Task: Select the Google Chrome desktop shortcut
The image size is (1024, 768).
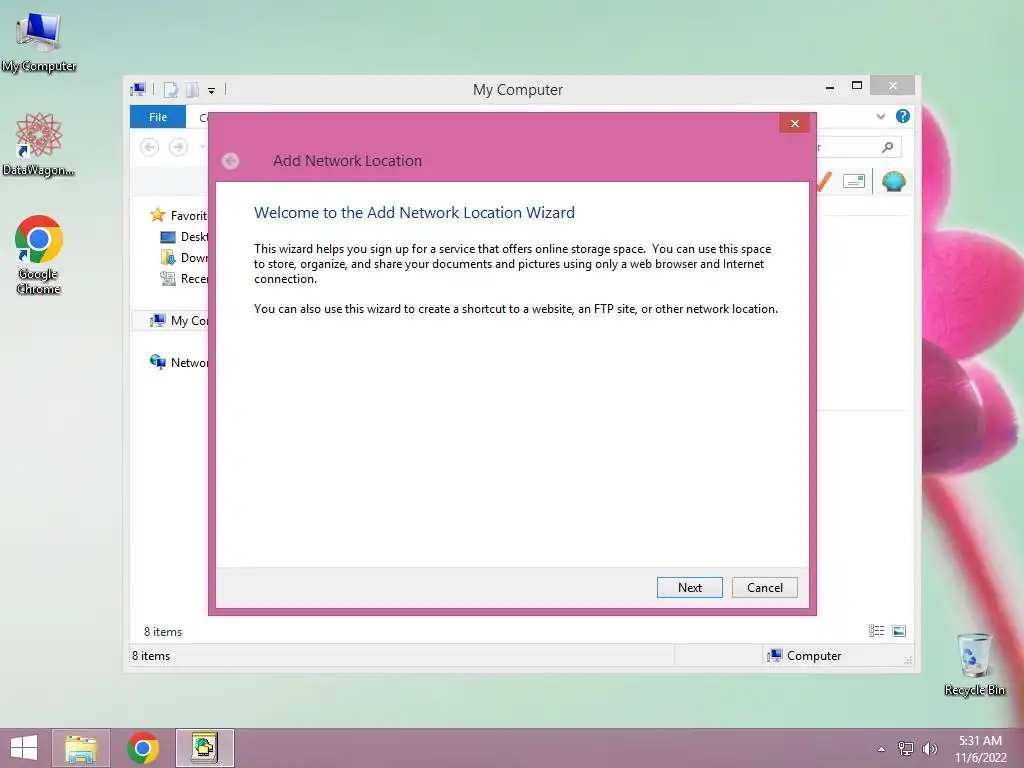Action: [x=39, y=255]
